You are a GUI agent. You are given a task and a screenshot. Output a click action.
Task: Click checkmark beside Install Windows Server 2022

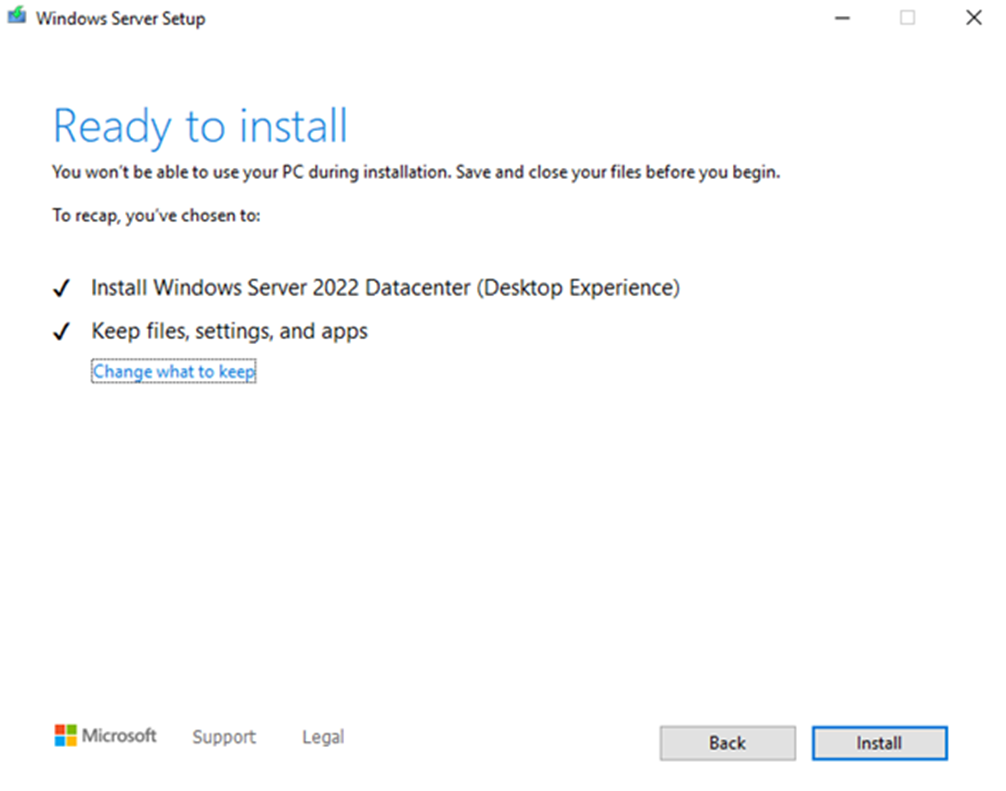click(62, 289)
